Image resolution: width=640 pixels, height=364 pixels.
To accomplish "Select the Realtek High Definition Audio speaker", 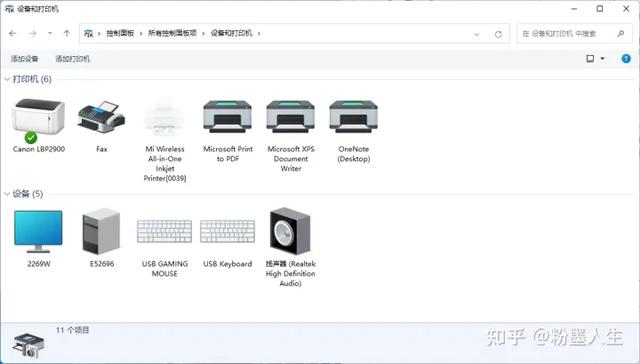I will (x=290, y=247).
